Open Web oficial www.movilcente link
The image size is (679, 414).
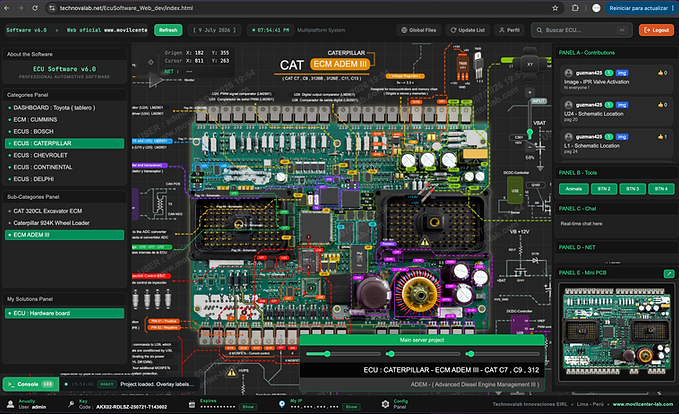[107, 30]
